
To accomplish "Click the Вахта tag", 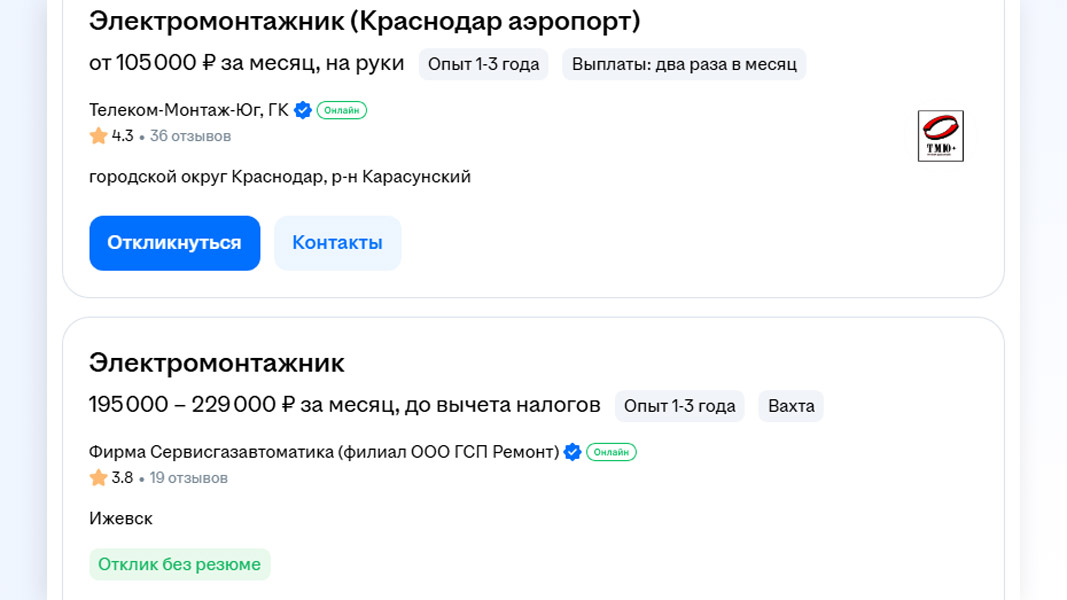I will pos(791,406).
